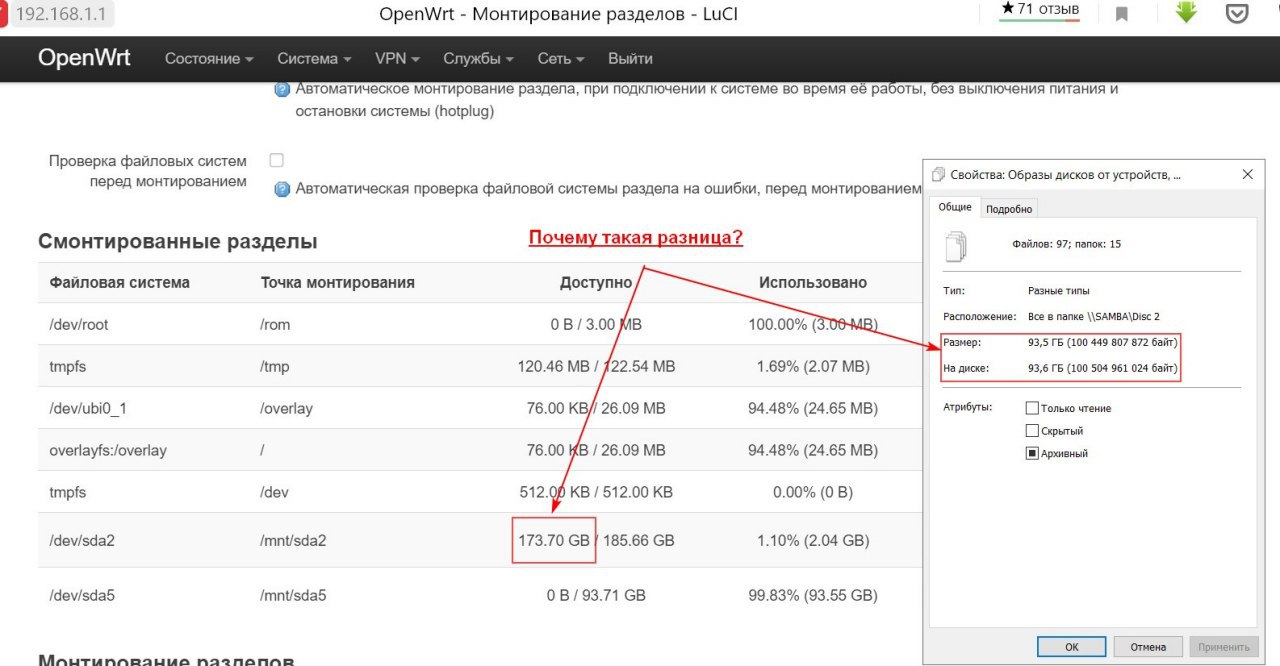The image size is (1280, 666).
Task: Click the overlayfs:/overlay row name
Action: click(108, 451)
